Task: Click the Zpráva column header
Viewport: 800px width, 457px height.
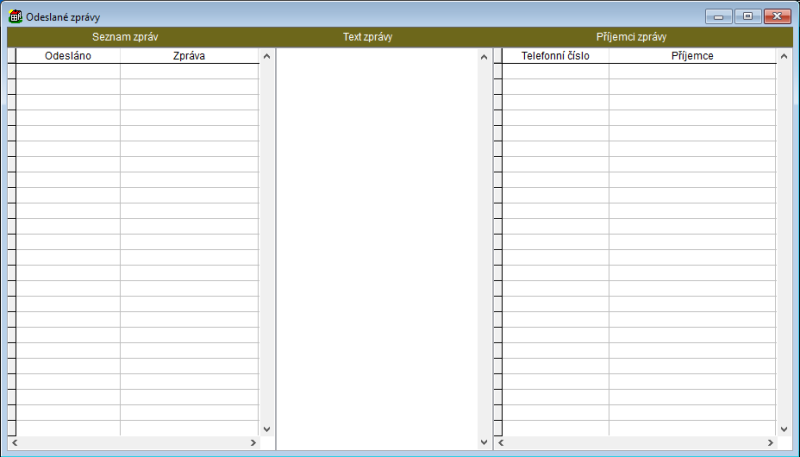Action: tap(188, 57)
